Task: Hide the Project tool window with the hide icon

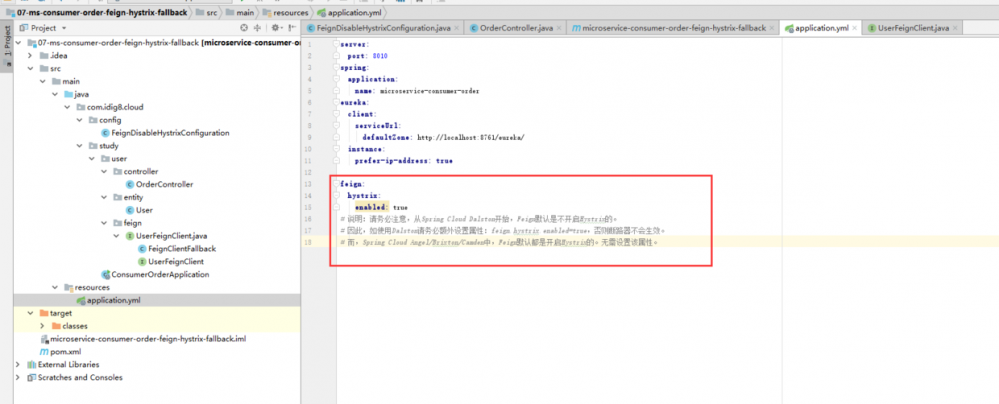Action: point(292,28)
